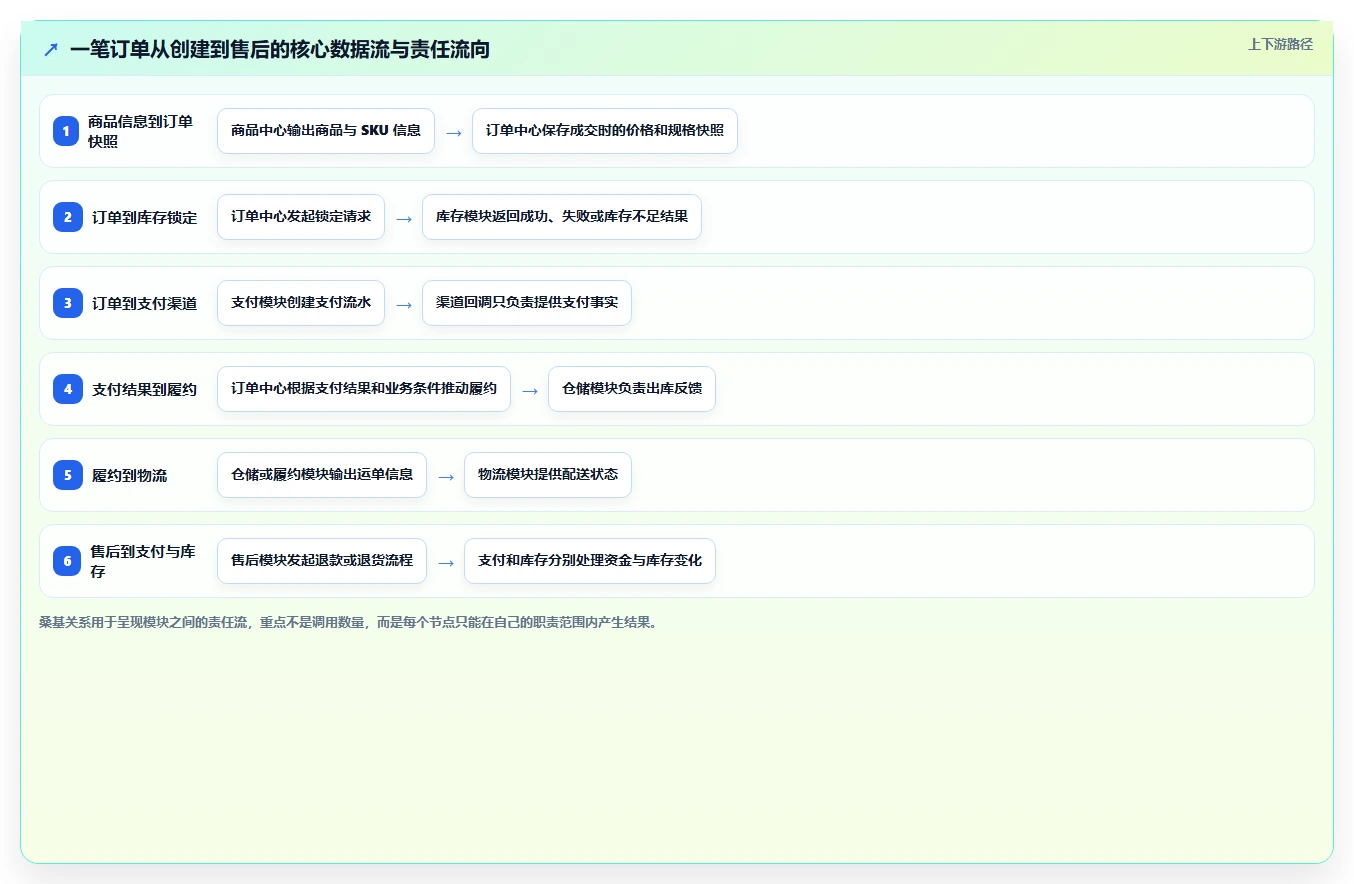Viewport: 1354px width, 884px height.
Task: Select the 支付和库存分别处理资金与库存变化 node
Action: pos(590,561)
